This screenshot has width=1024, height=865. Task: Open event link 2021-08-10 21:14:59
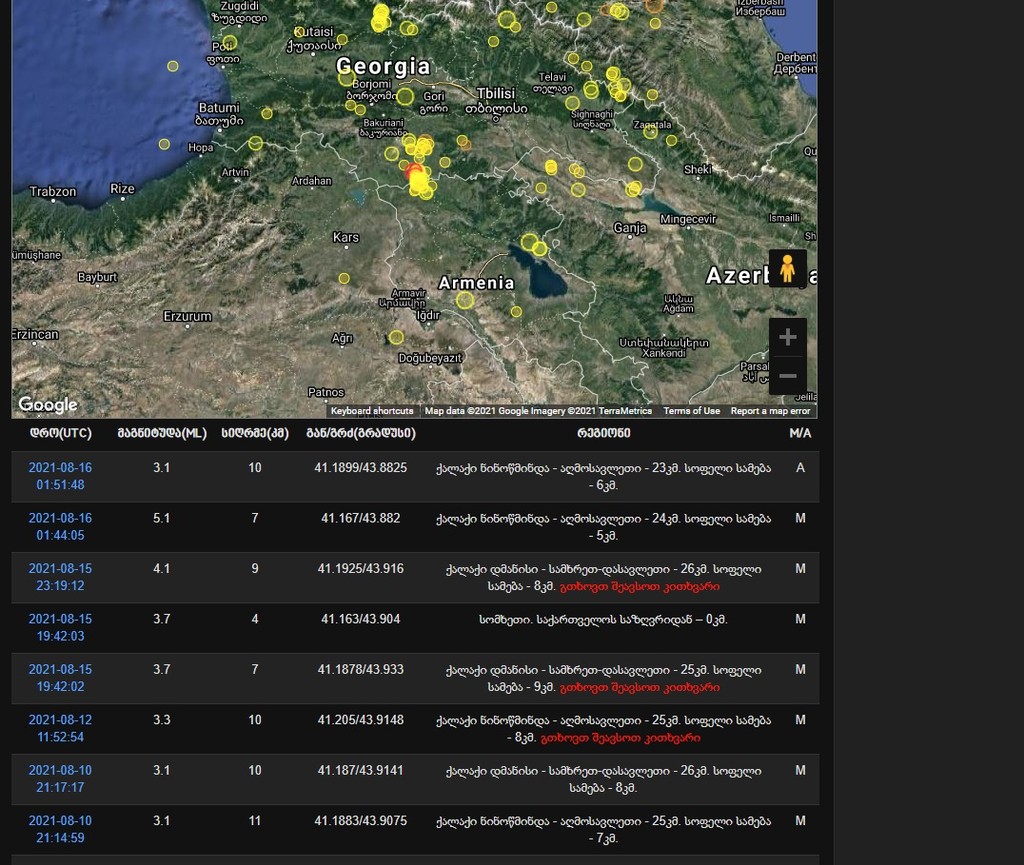60,829
